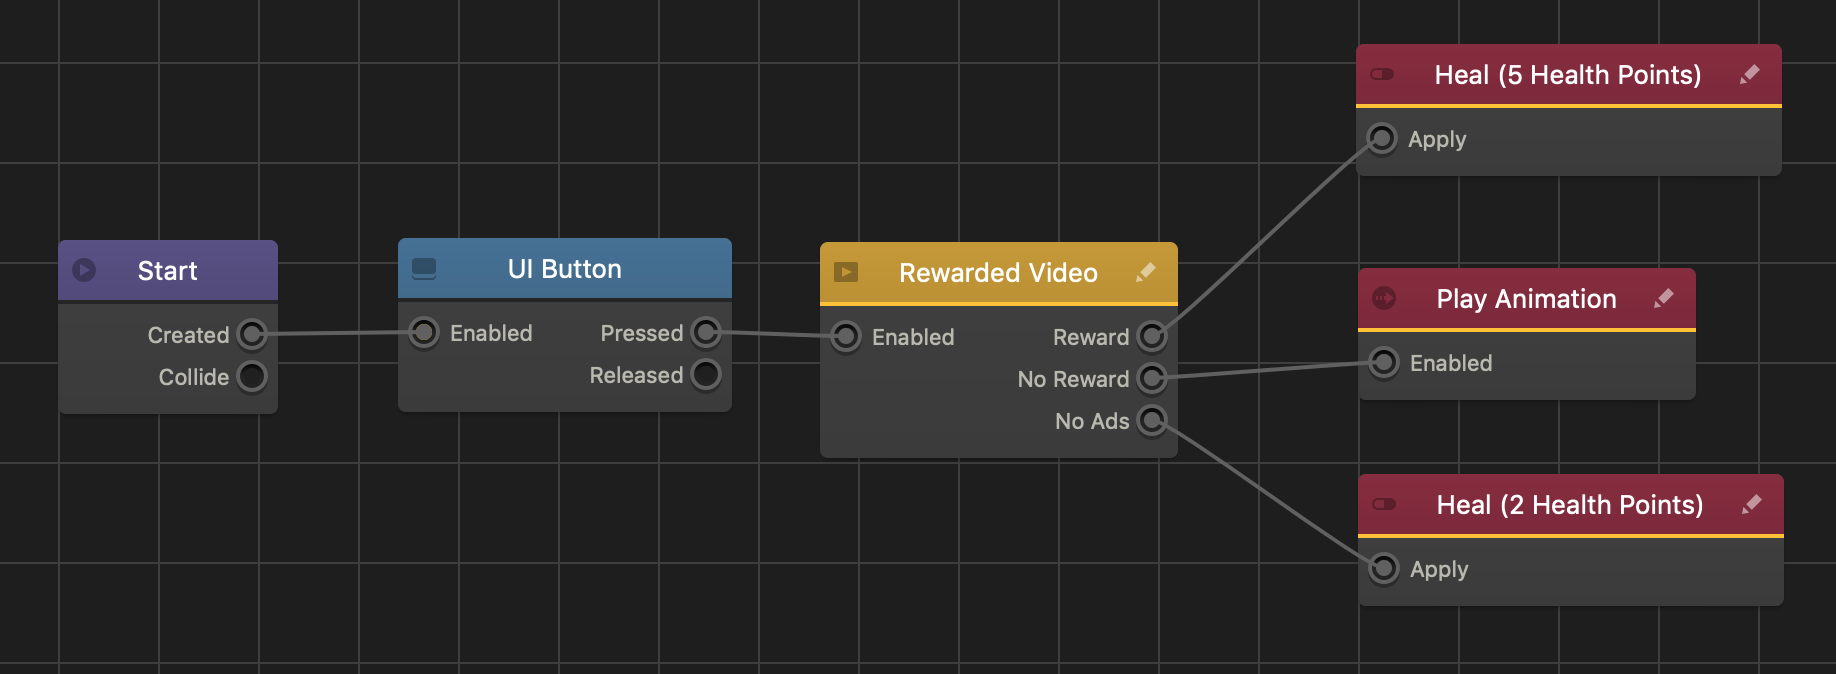
Task: Click the screen icon on UI Button node
Action: pyautogui.click(x=424, y=268)
